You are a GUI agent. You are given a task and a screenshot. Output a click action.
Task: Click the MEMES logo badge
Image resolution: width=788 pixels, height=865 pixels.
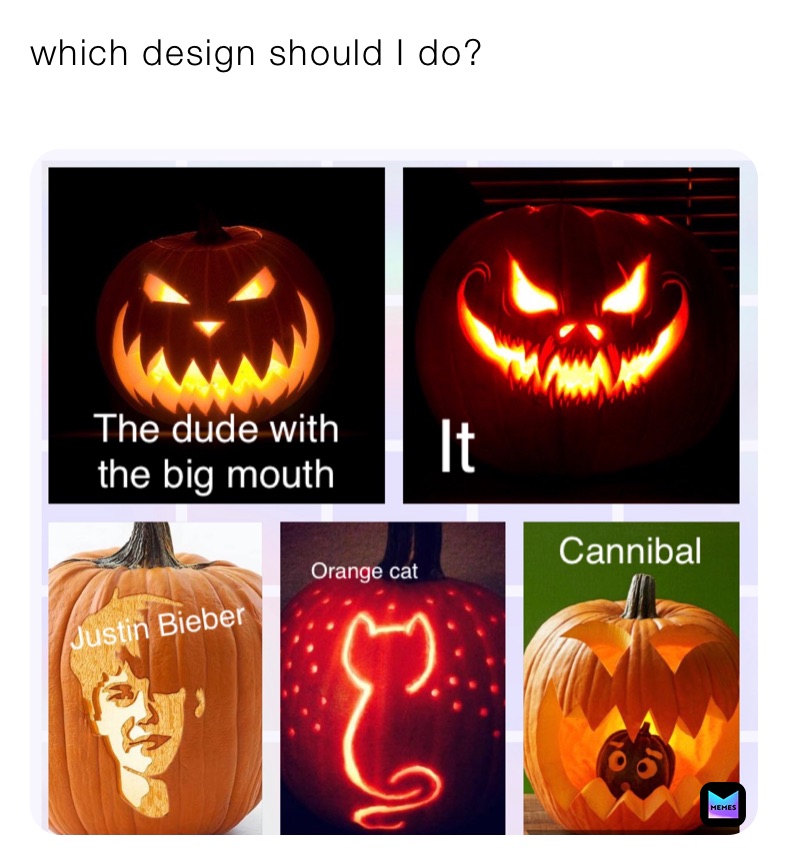722,804
